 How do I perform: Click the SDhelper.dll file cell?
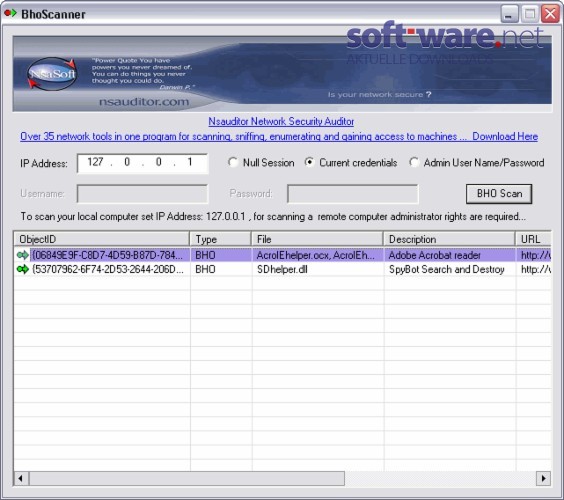(282, 269)
